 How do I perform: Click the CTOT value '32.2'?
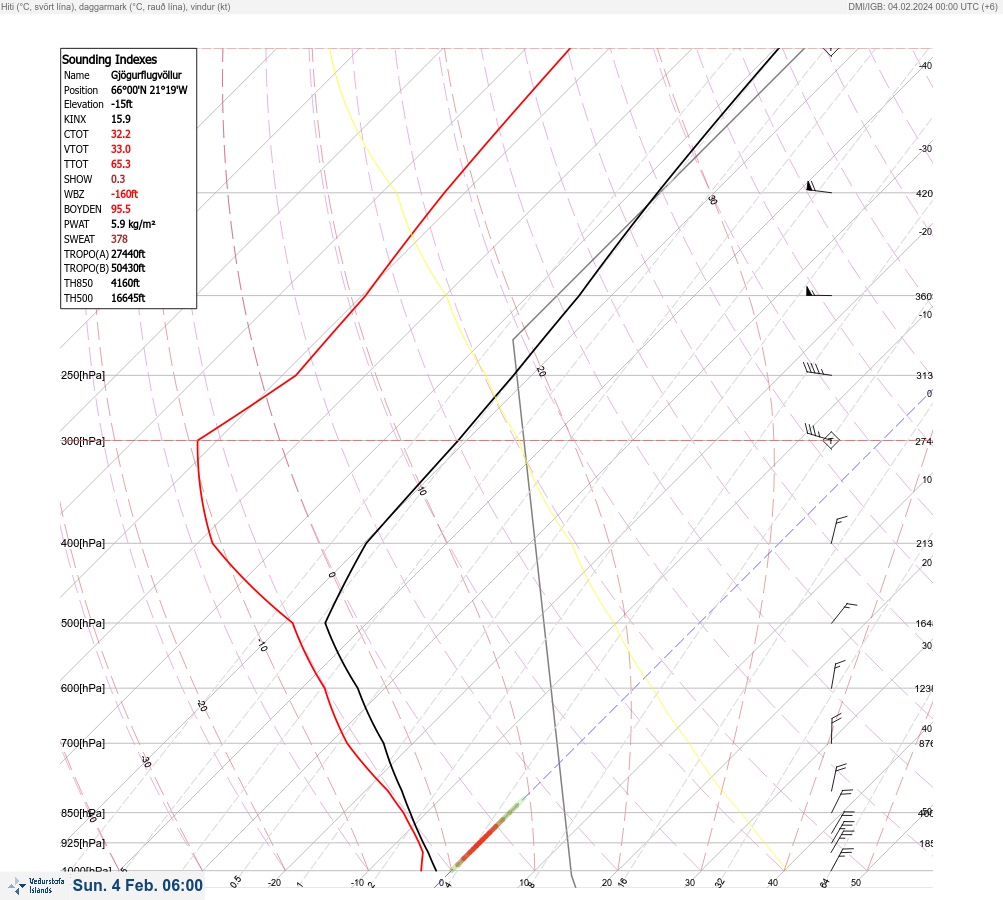[x=121, y=134]
